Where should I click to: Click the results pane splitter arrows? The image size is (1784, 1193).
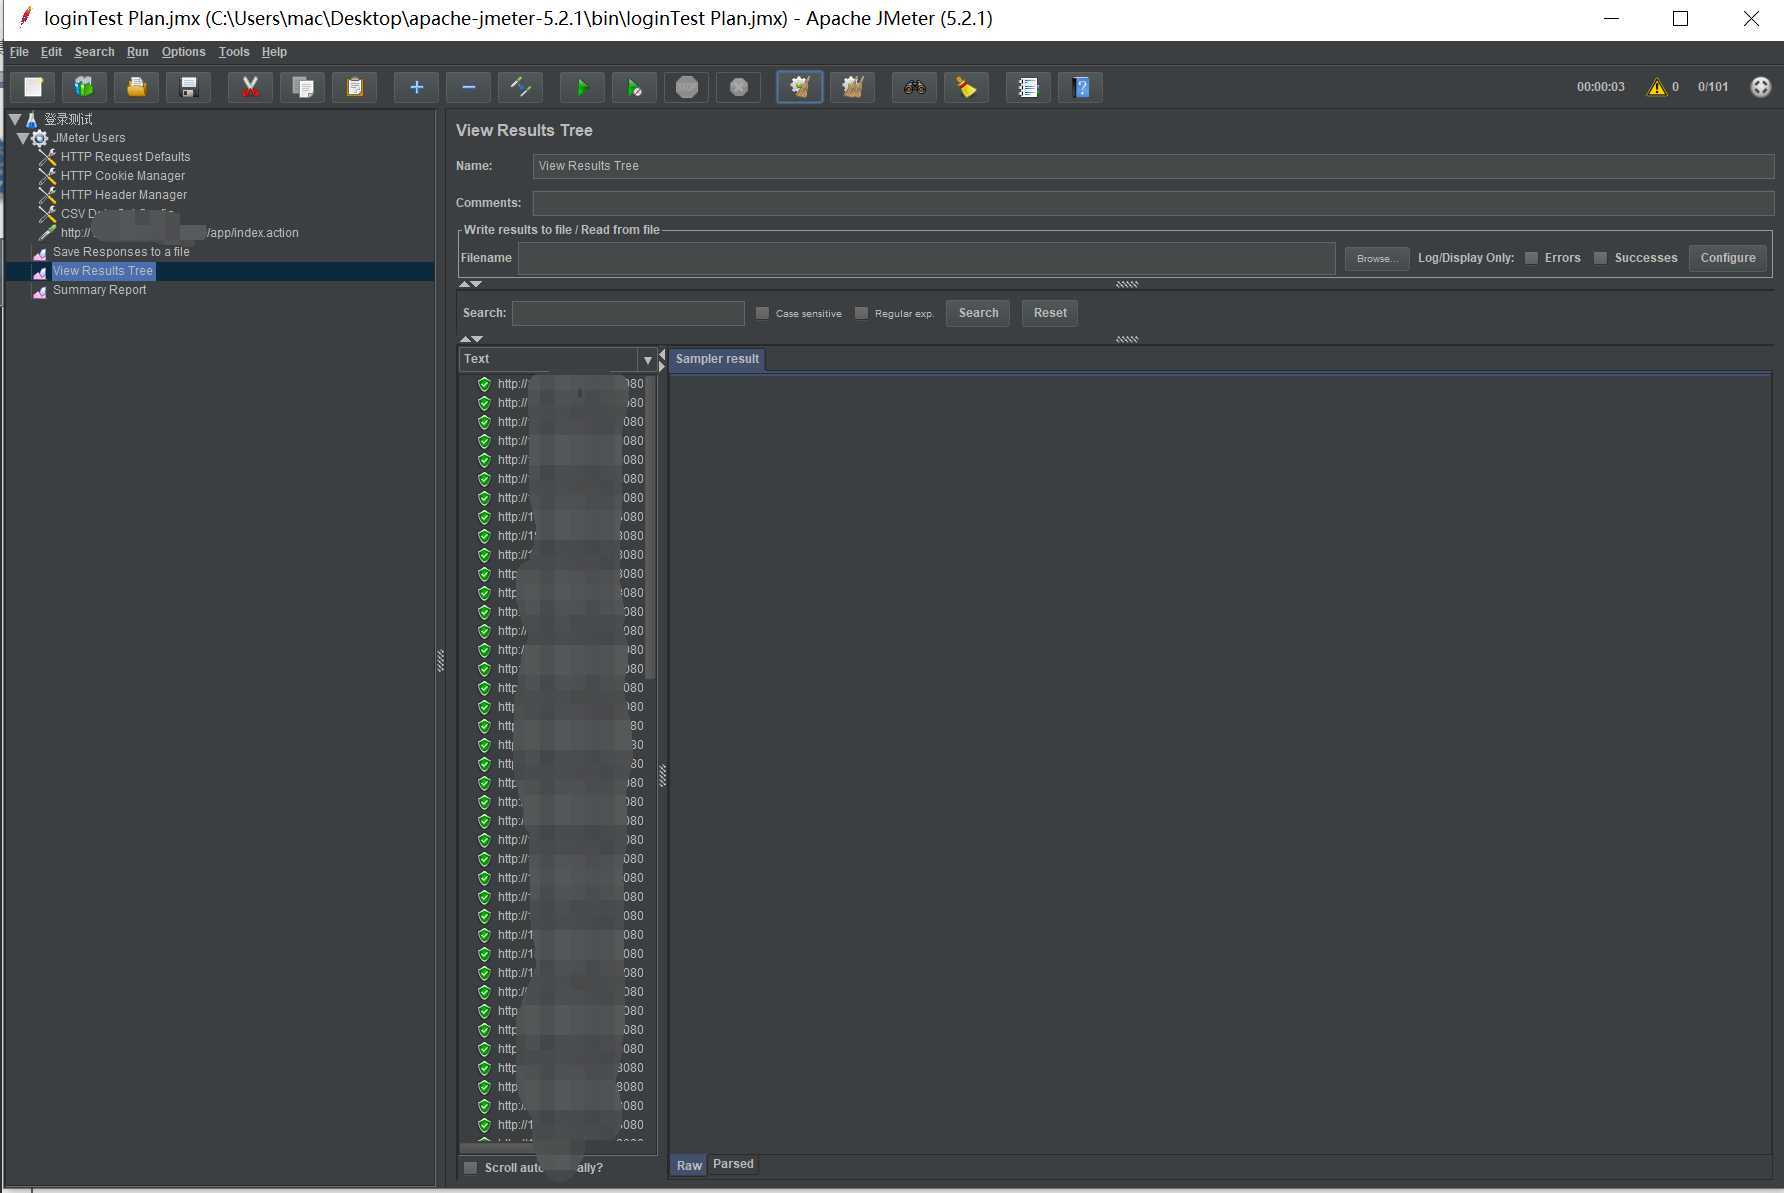(662, 360)
